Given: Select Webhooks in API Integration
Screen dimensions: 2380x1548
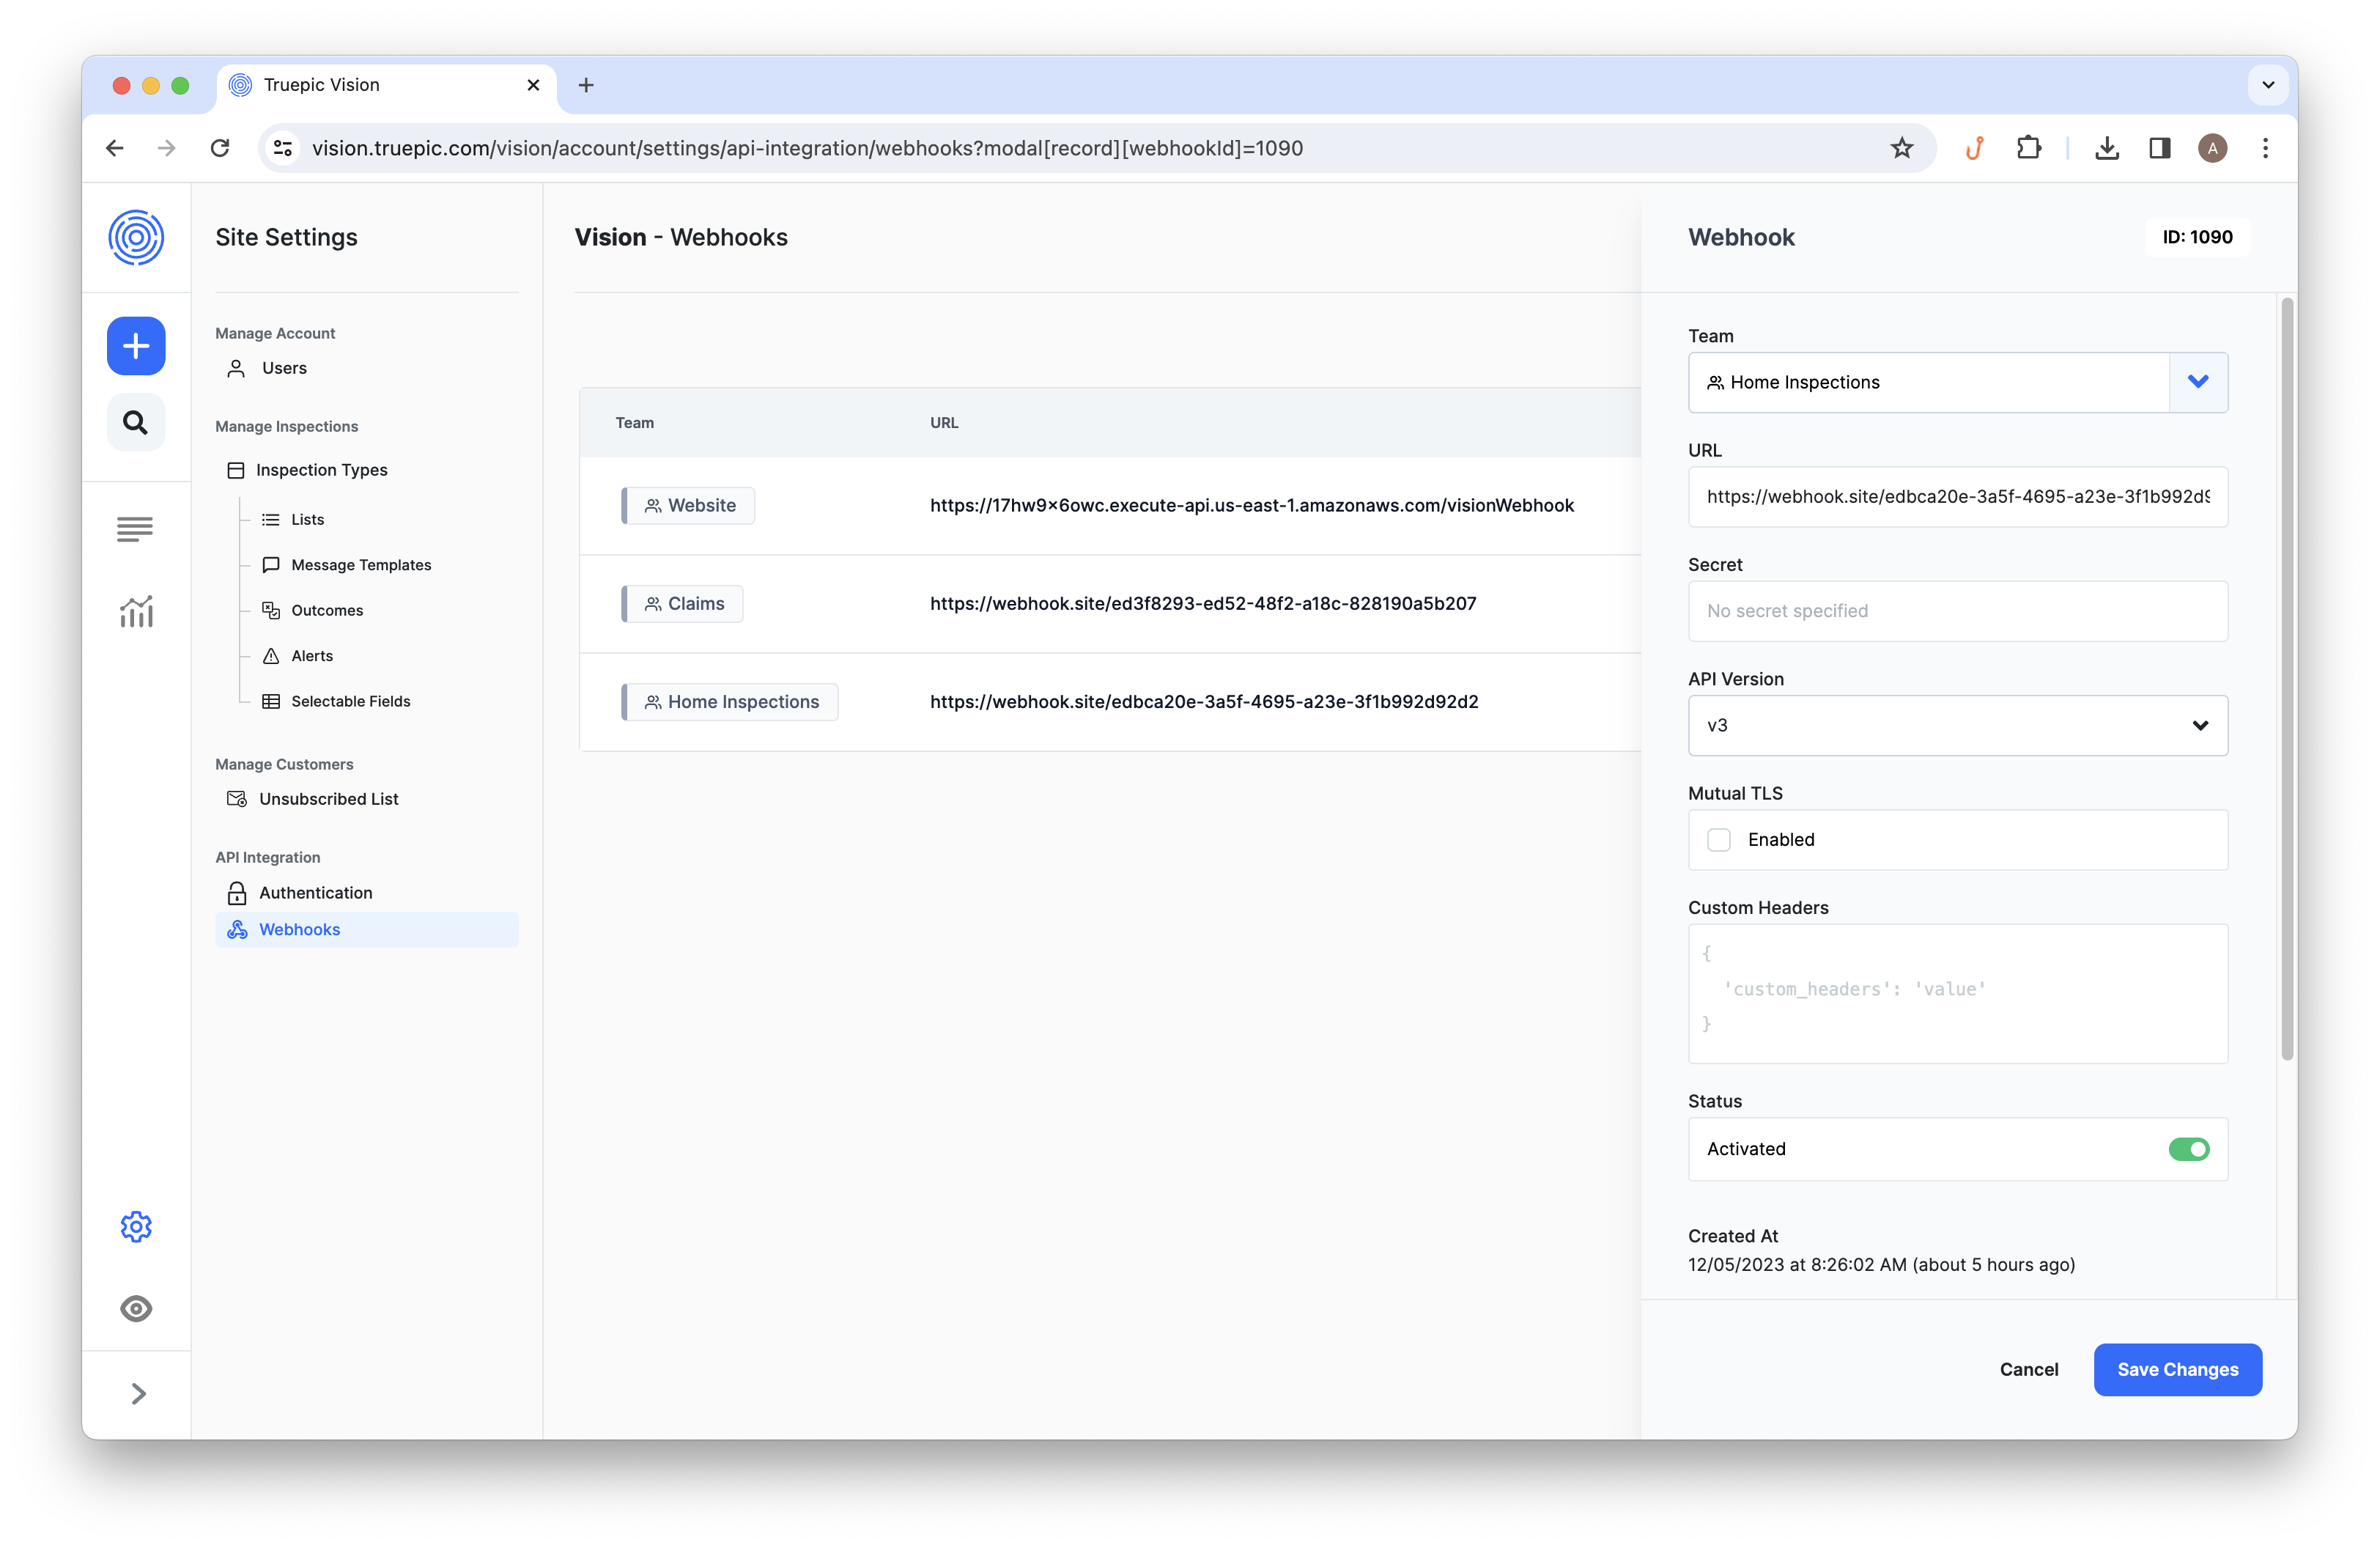Looking at the screenshot, I should coord(366,929).
